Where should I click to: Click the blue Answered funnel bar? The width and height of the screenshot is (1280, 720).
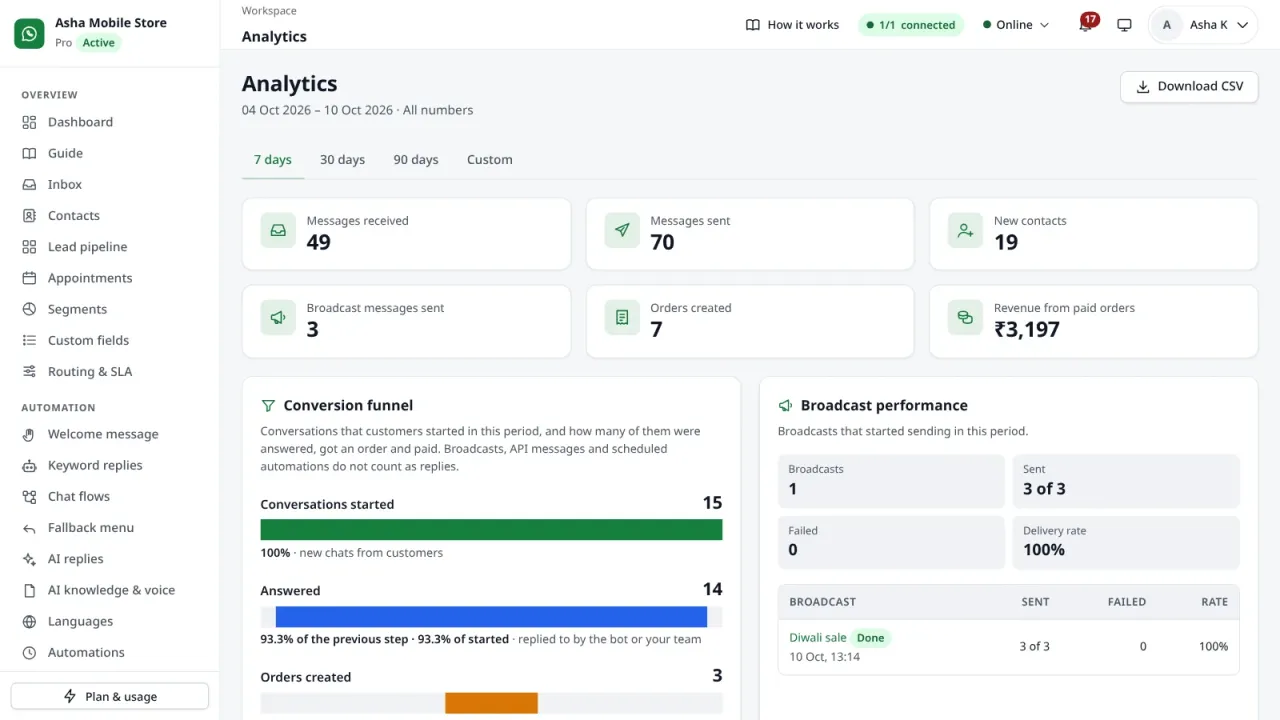tap(491, 617)
